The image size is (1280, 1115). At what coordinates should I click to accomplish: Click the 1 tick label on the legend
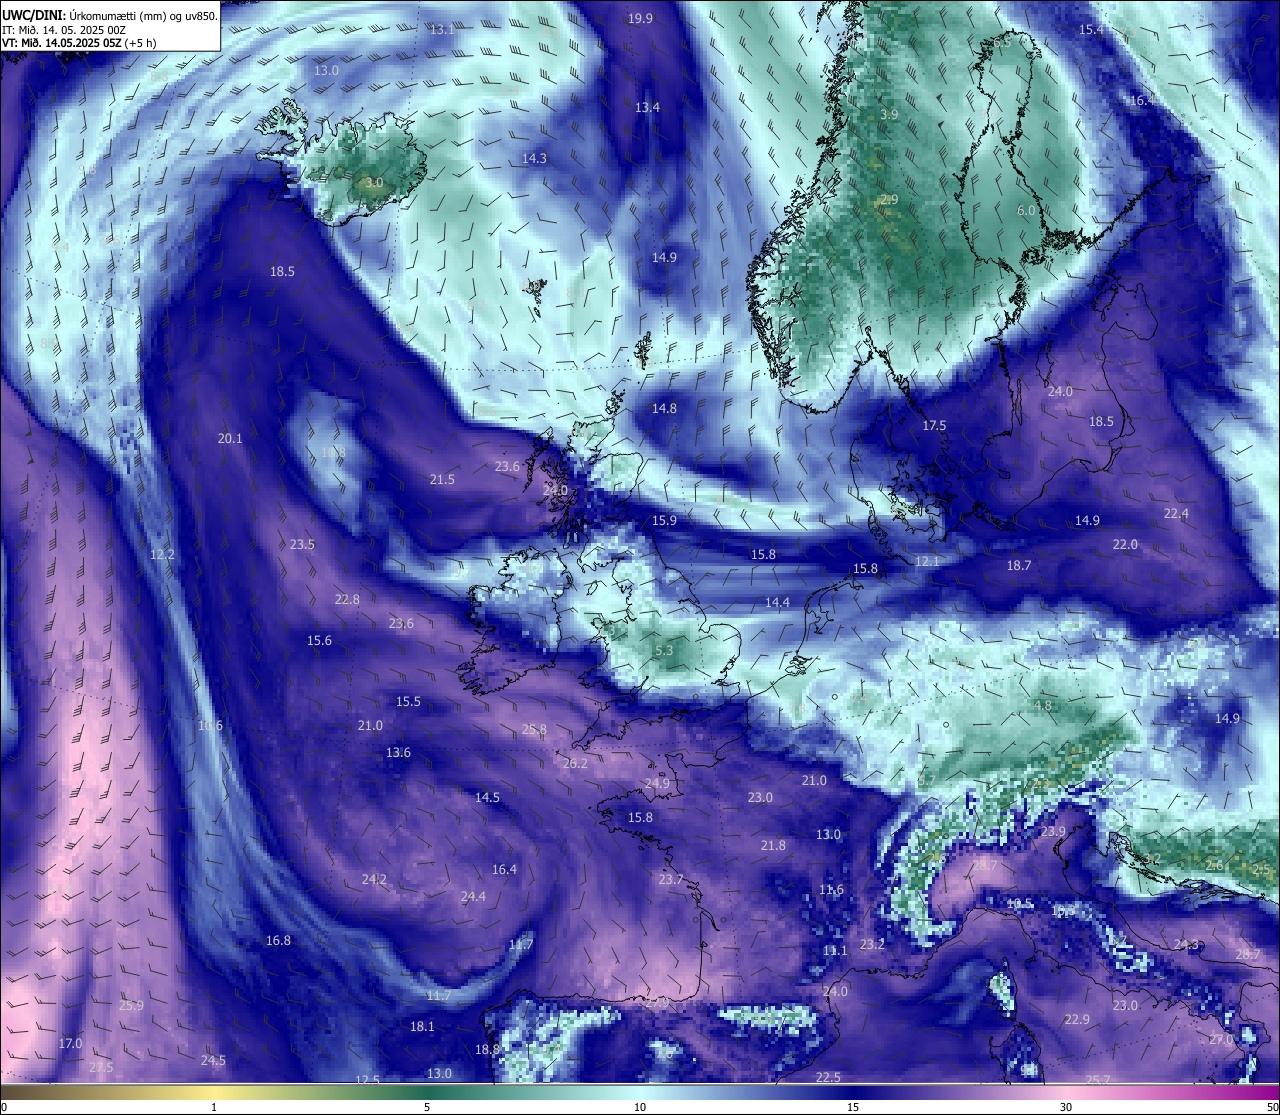point(214,1107)
